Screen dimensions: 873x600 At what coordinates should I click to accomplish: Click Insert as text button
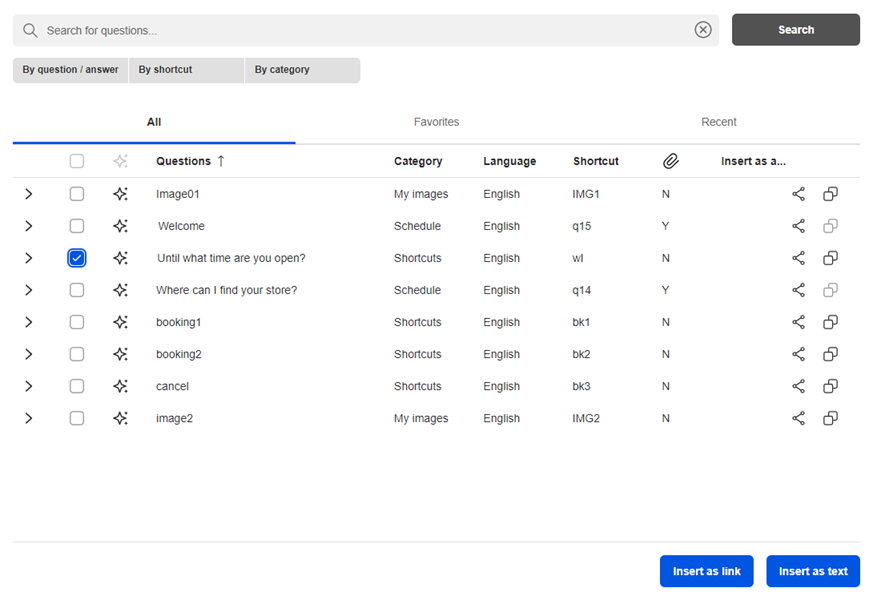pyautogui.click(x=813, y=571)
